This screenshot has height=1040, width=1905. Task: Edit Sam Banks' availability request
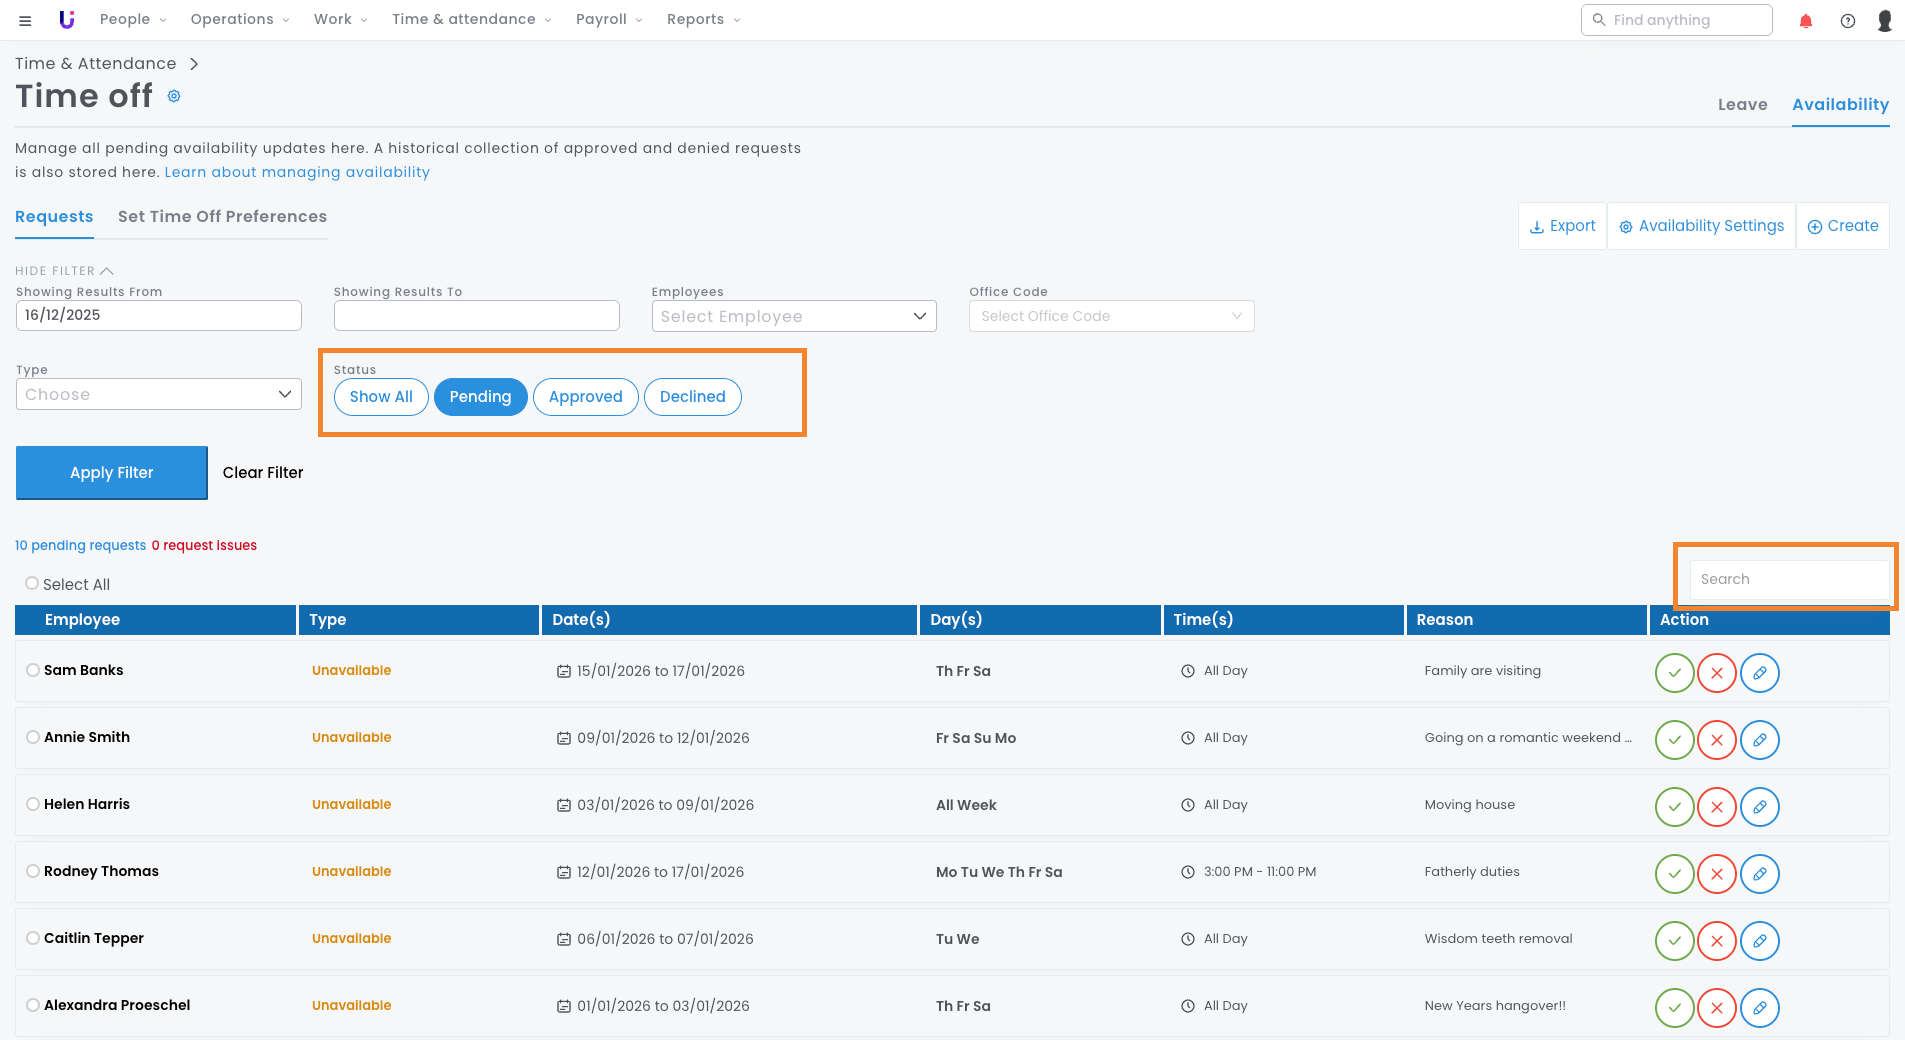[x=1760, y=672]
